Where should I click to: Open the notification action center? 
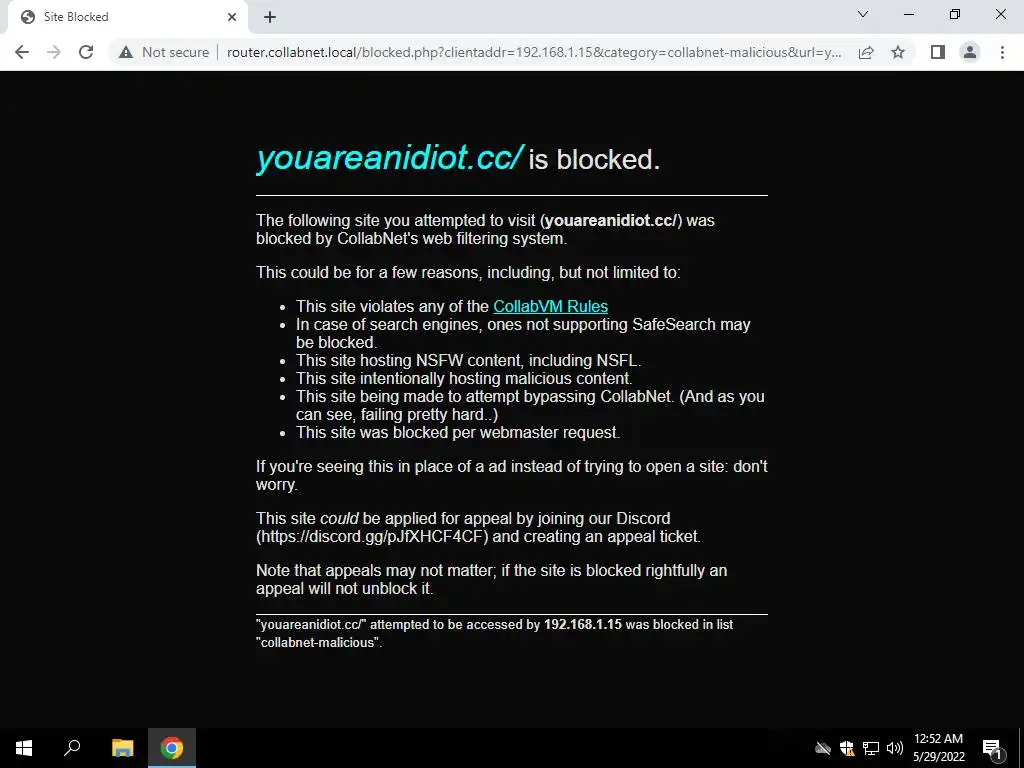click(x=992, y=748)
